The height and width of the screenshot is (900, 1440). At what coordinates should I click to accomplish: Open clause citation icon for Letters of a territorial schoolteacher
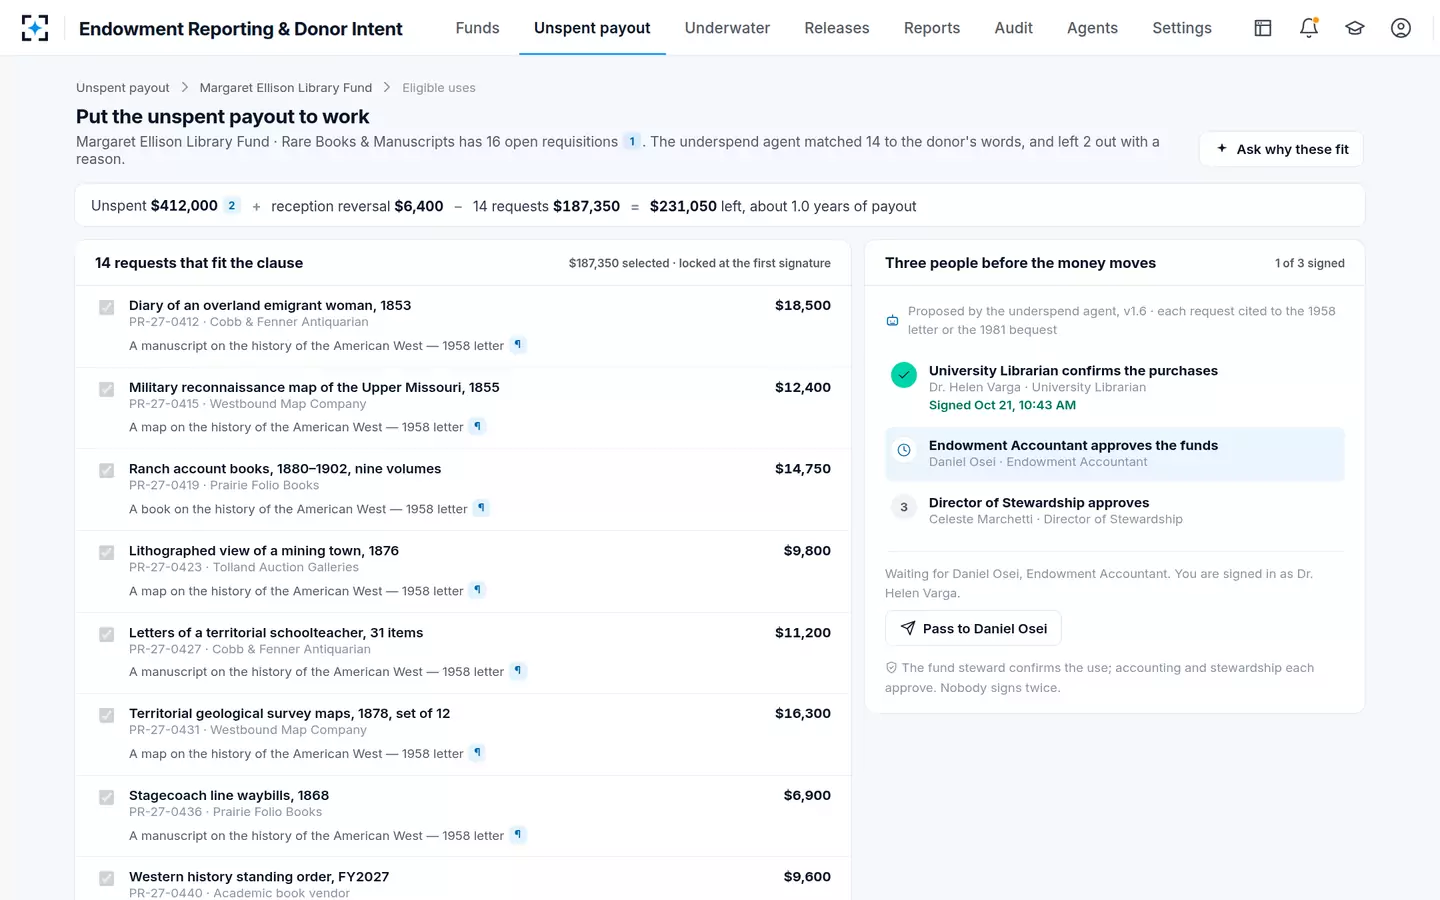[x=518, y=671]
